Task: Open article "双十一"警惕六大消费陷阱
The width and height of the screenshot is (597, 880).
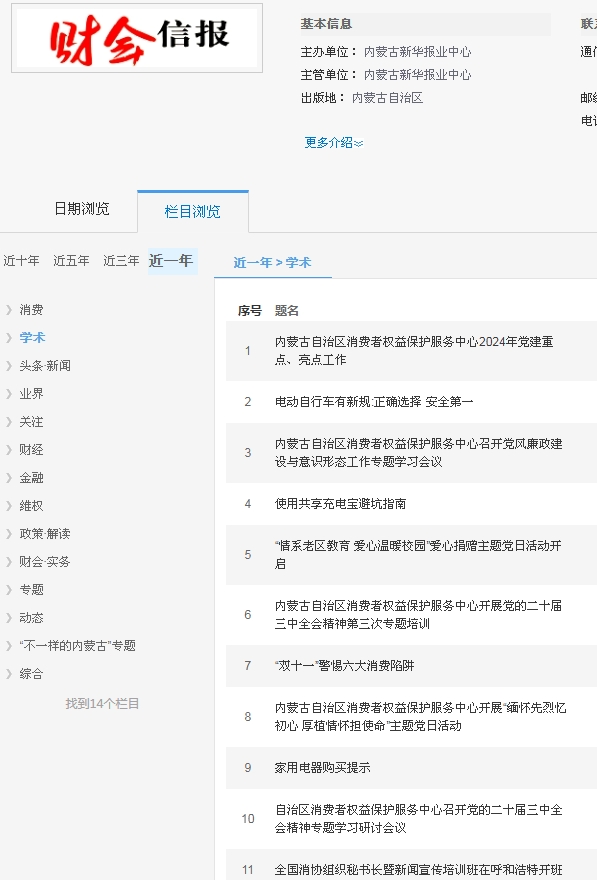Action: 345,666
